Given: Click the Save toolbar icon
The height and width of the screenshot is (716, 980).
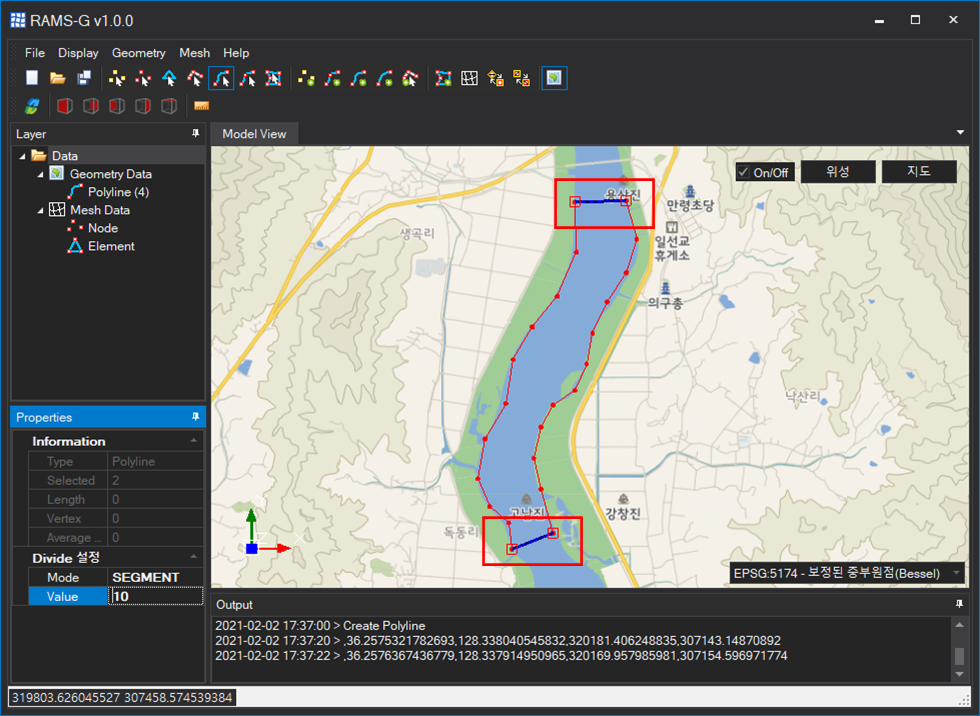Looking at the screenshot, I should (84, 78).
